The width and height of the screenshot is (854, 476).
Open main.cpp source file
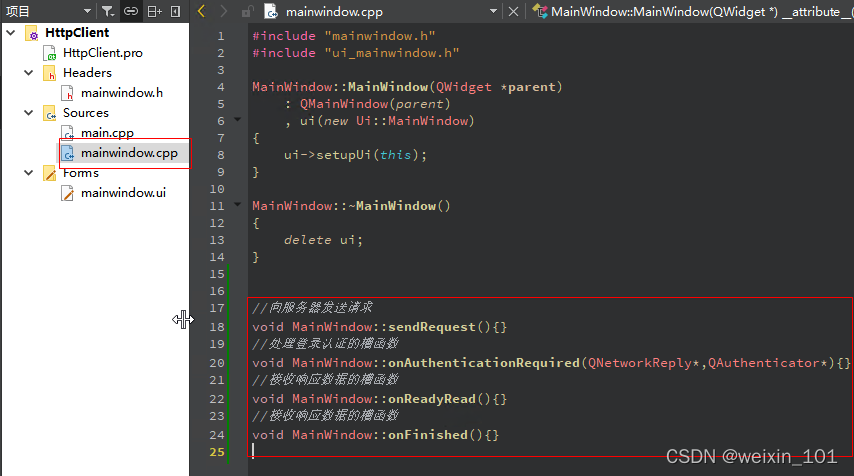[x=107, y=133]
